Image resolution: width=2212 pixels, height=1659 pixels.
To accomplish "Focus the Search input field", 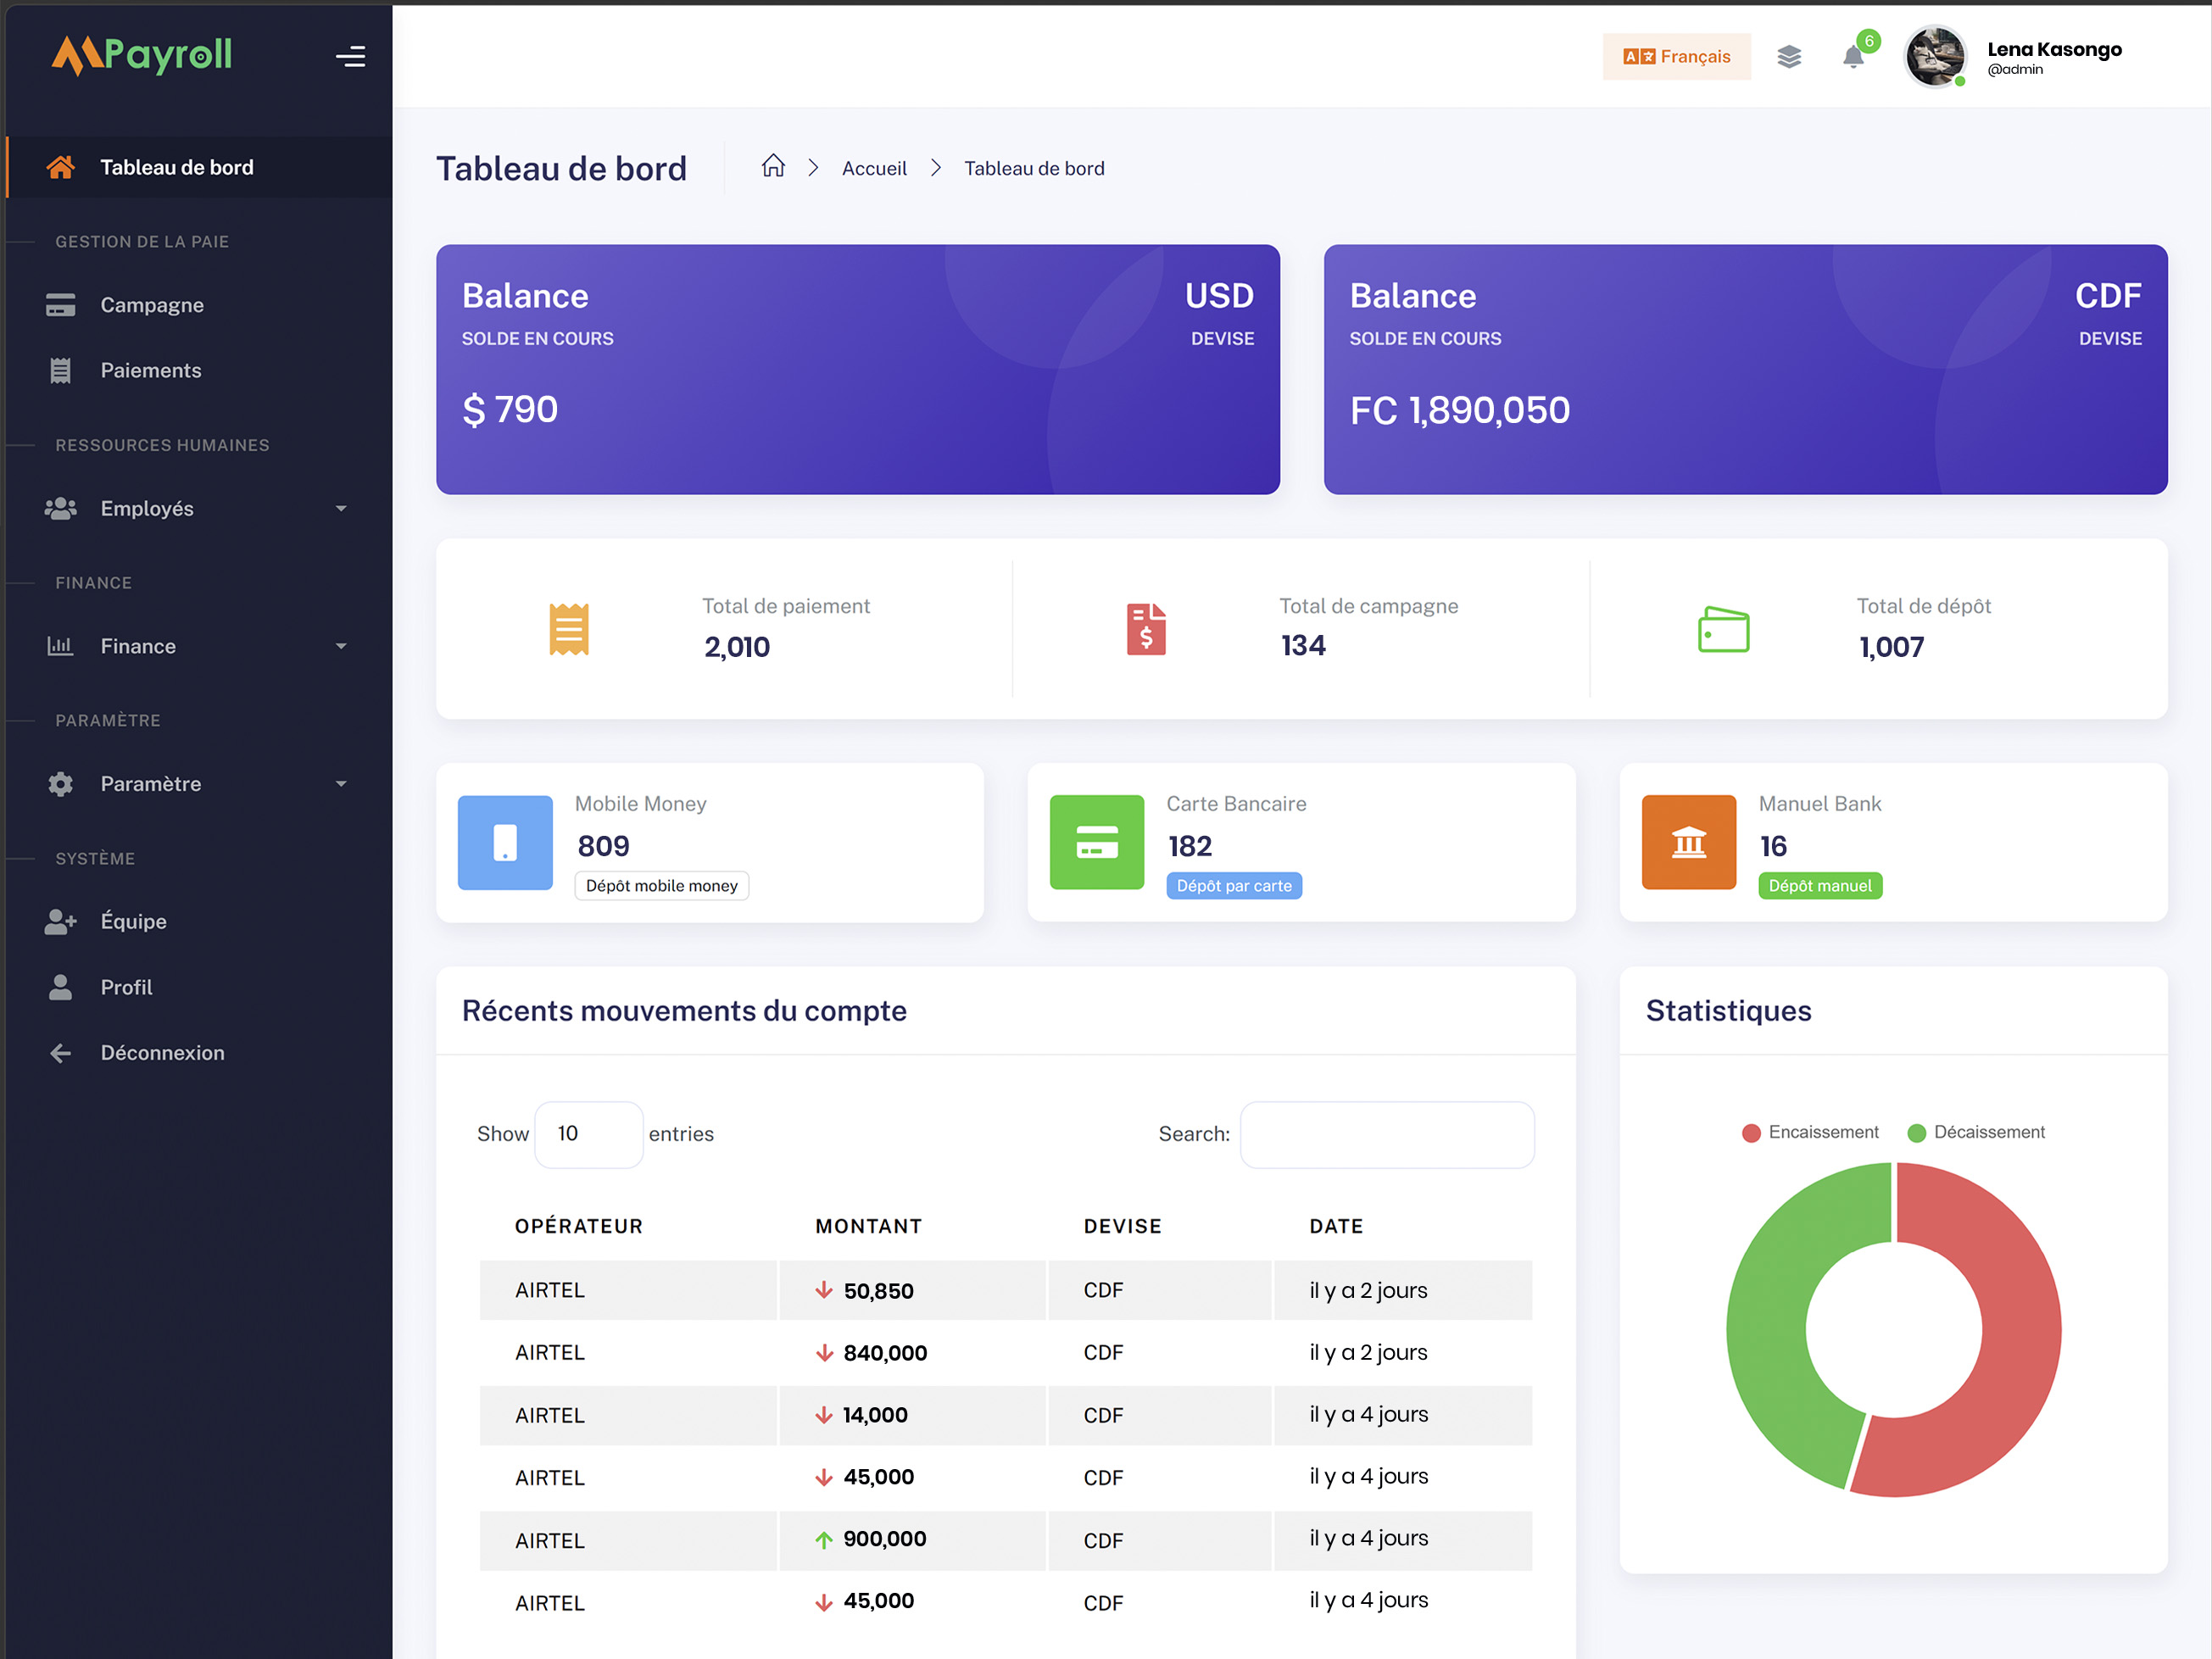I will click(1387, 1134).
